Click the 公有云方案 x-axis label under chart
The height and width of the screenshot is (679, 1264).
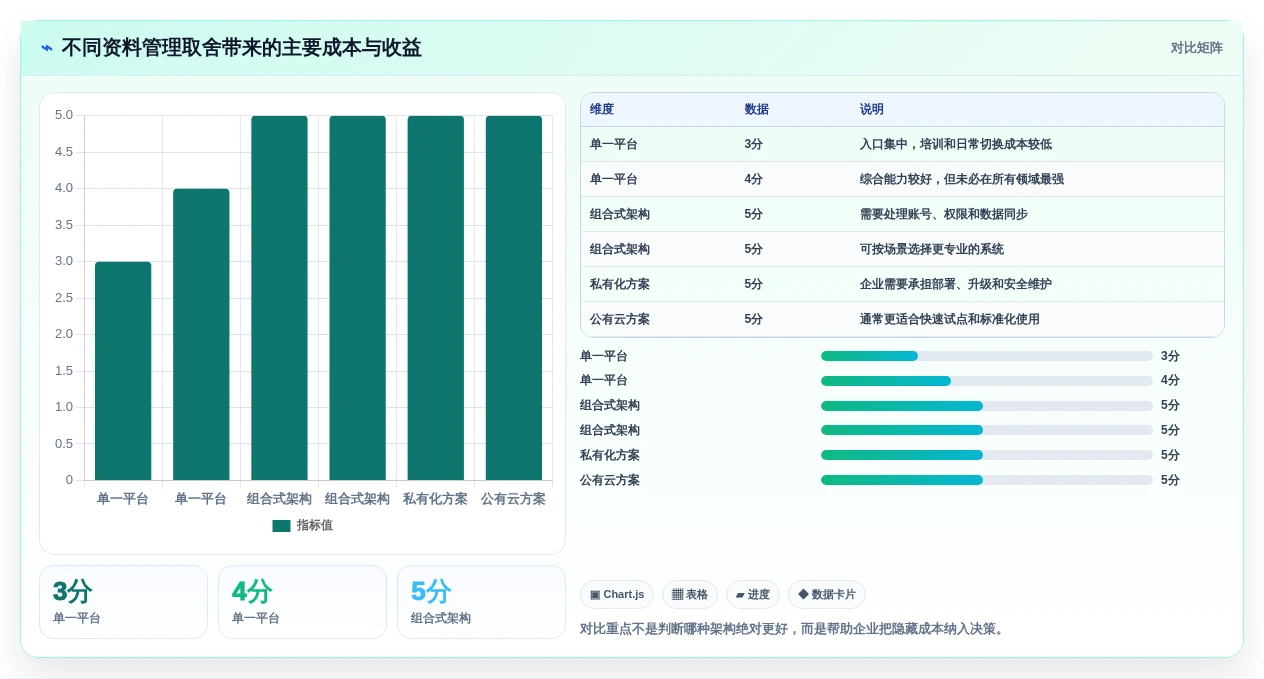tap(513, 498)
